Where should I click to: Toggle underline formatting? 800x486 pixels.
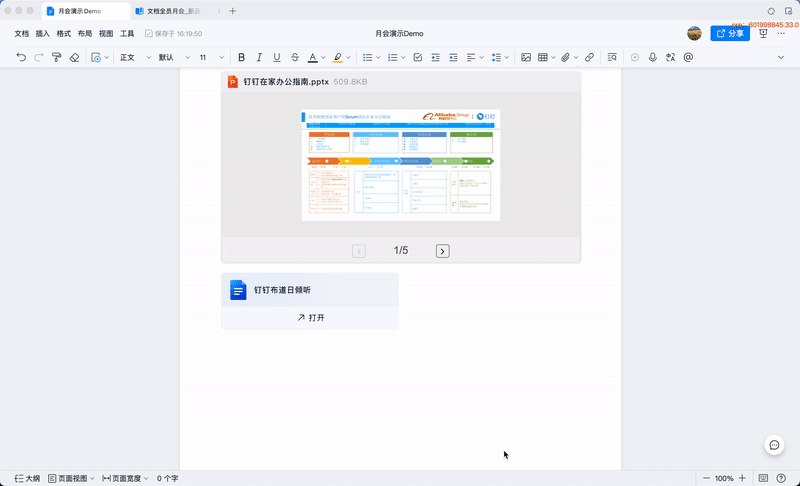click(x=277, y=57)
